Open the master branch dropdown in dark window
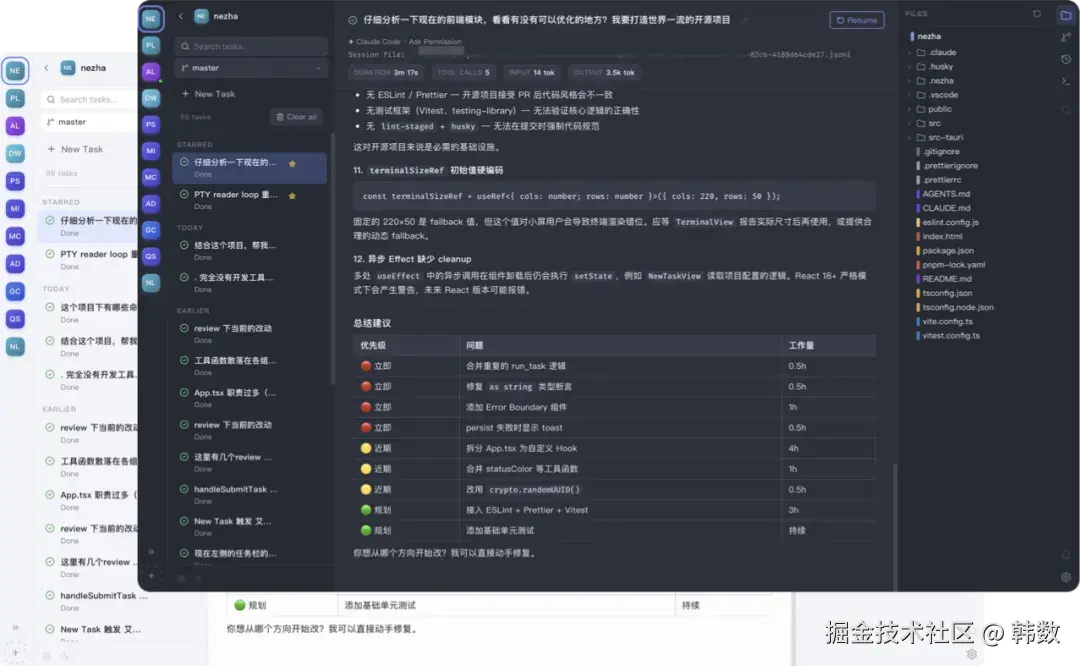Screen dimensions: 1080x666 [250, 68]
